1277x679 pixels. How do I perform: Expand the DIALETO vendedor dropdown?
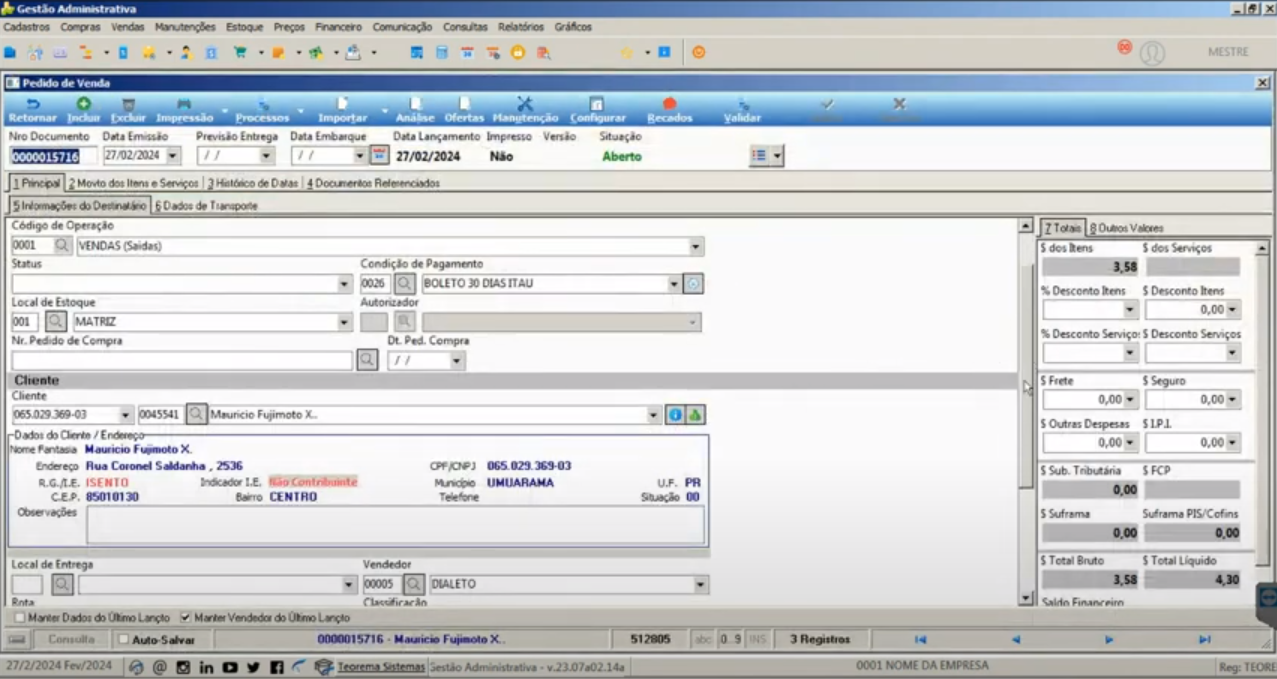(701, 584)
